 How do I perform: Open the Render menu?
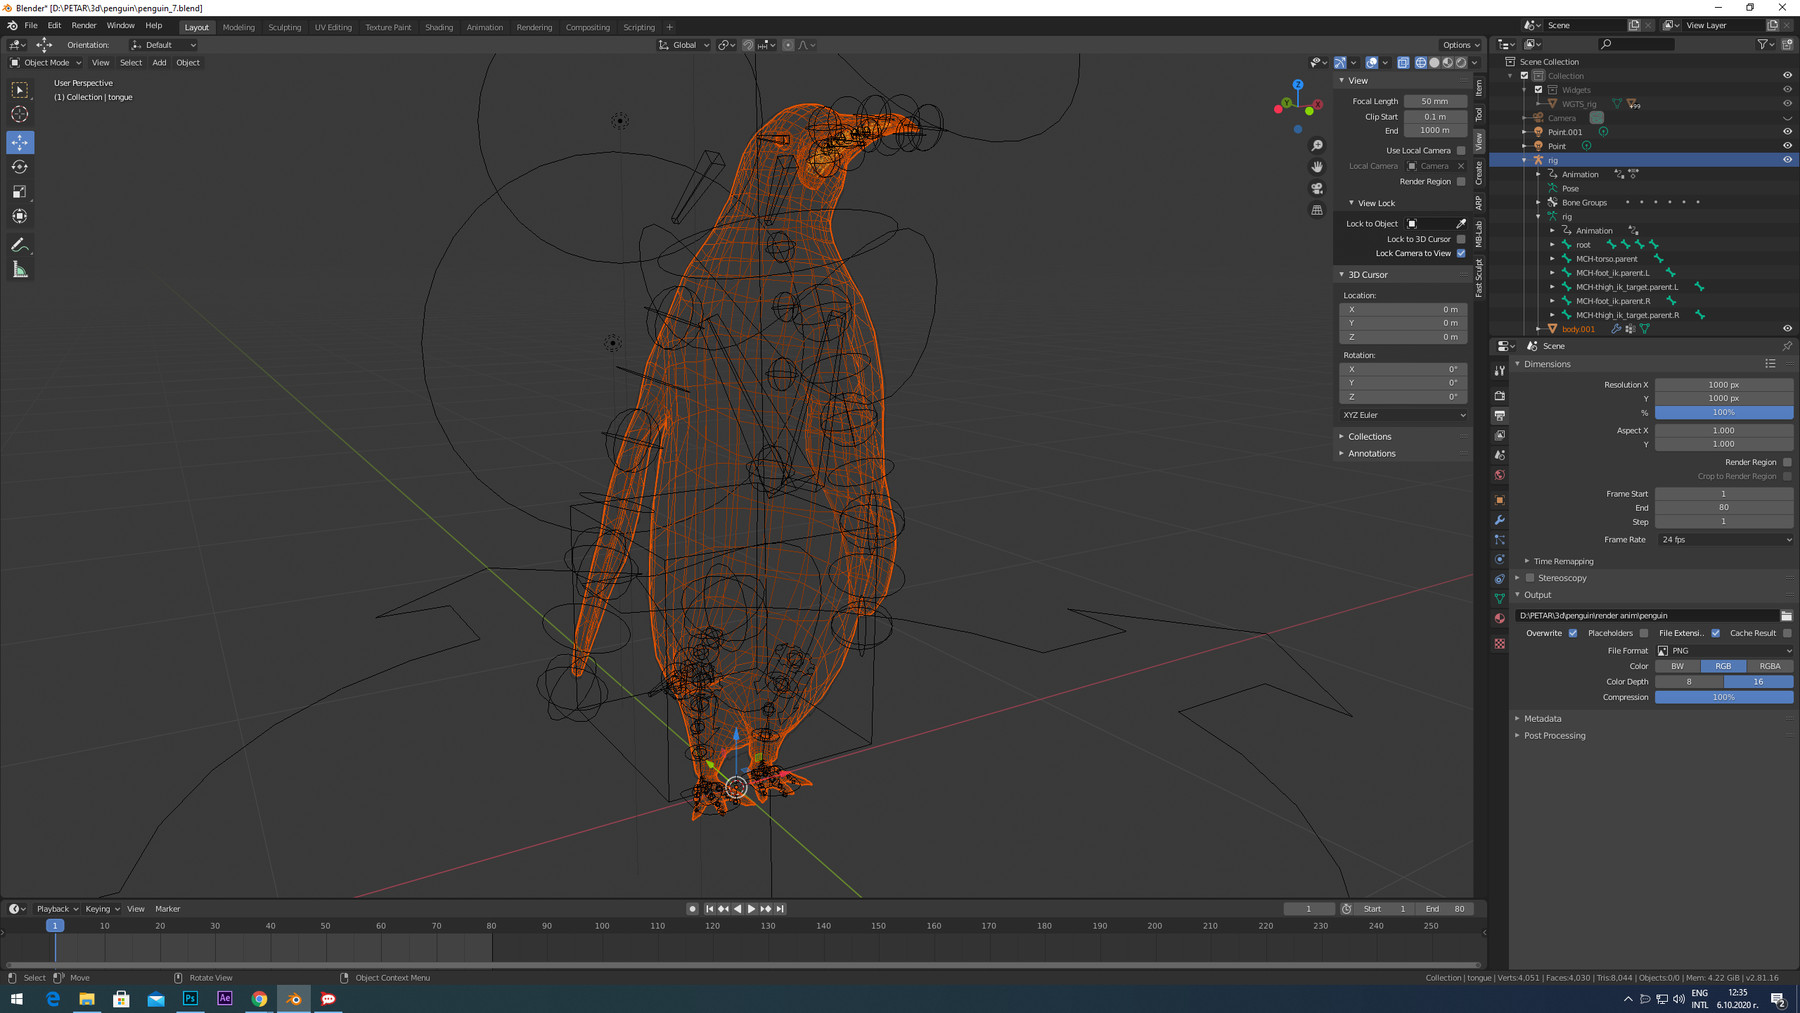click(x=83, y=25)
